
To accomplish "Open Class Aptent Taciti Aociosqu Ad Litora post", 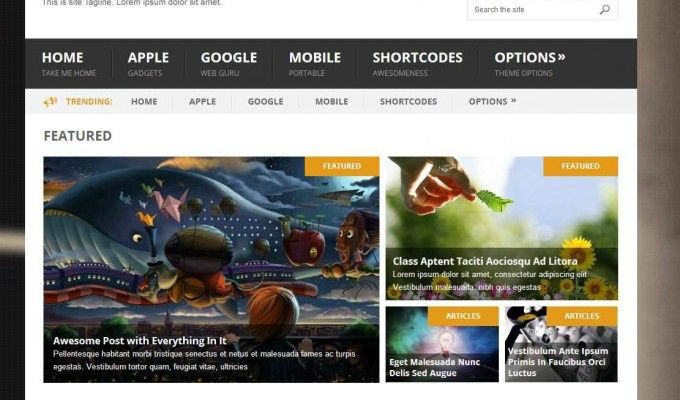I will (x=485, y=261).
